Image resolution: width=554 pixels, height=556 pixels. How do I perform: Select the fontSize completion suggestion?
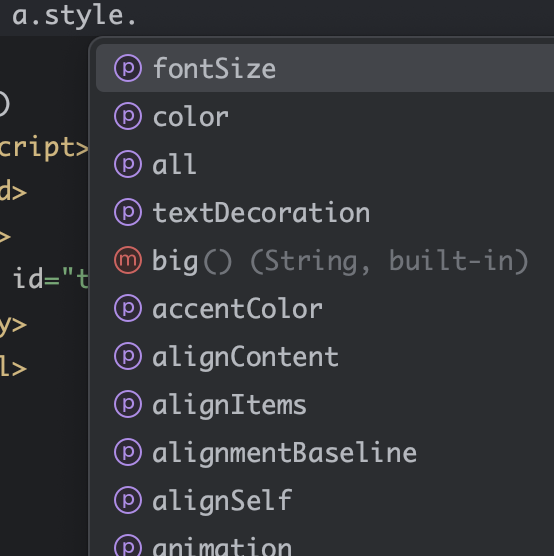325,68
